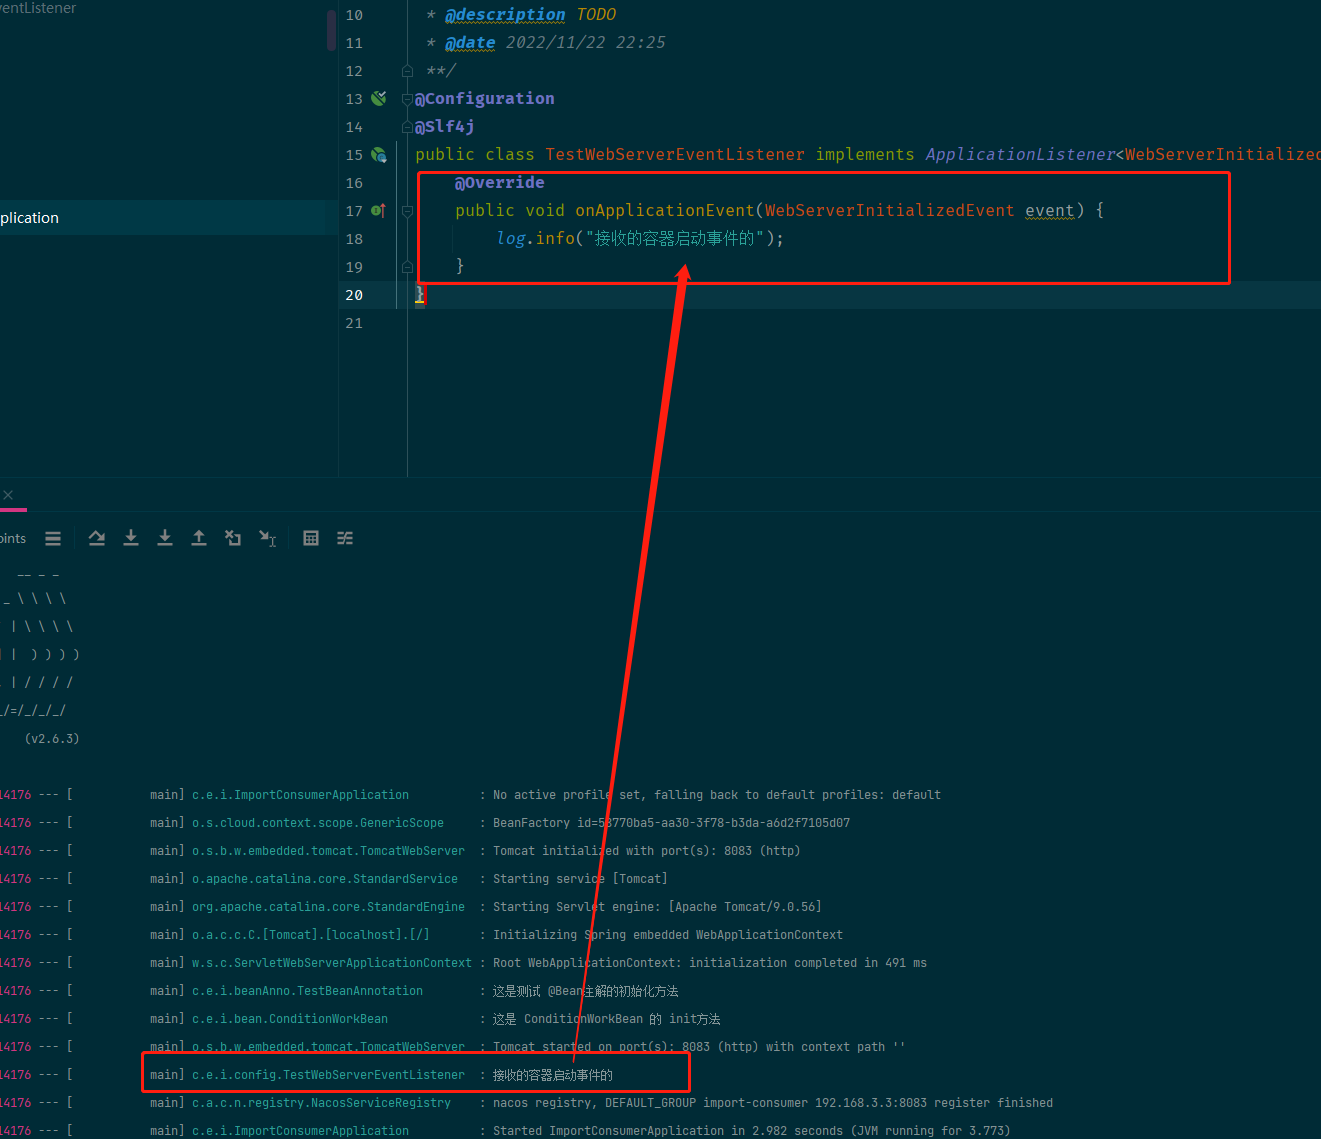This screenshot has width=1321, height=1139.
Task: Collapse the fold marker at @Configuration
Action: [407, 99]
